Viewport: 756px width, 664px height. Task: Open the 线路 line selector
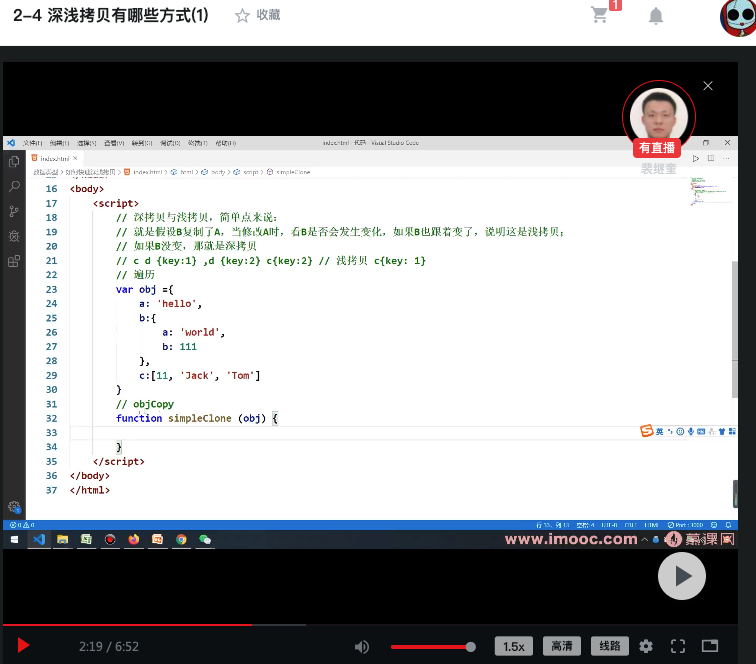click(x=609, y=646)
